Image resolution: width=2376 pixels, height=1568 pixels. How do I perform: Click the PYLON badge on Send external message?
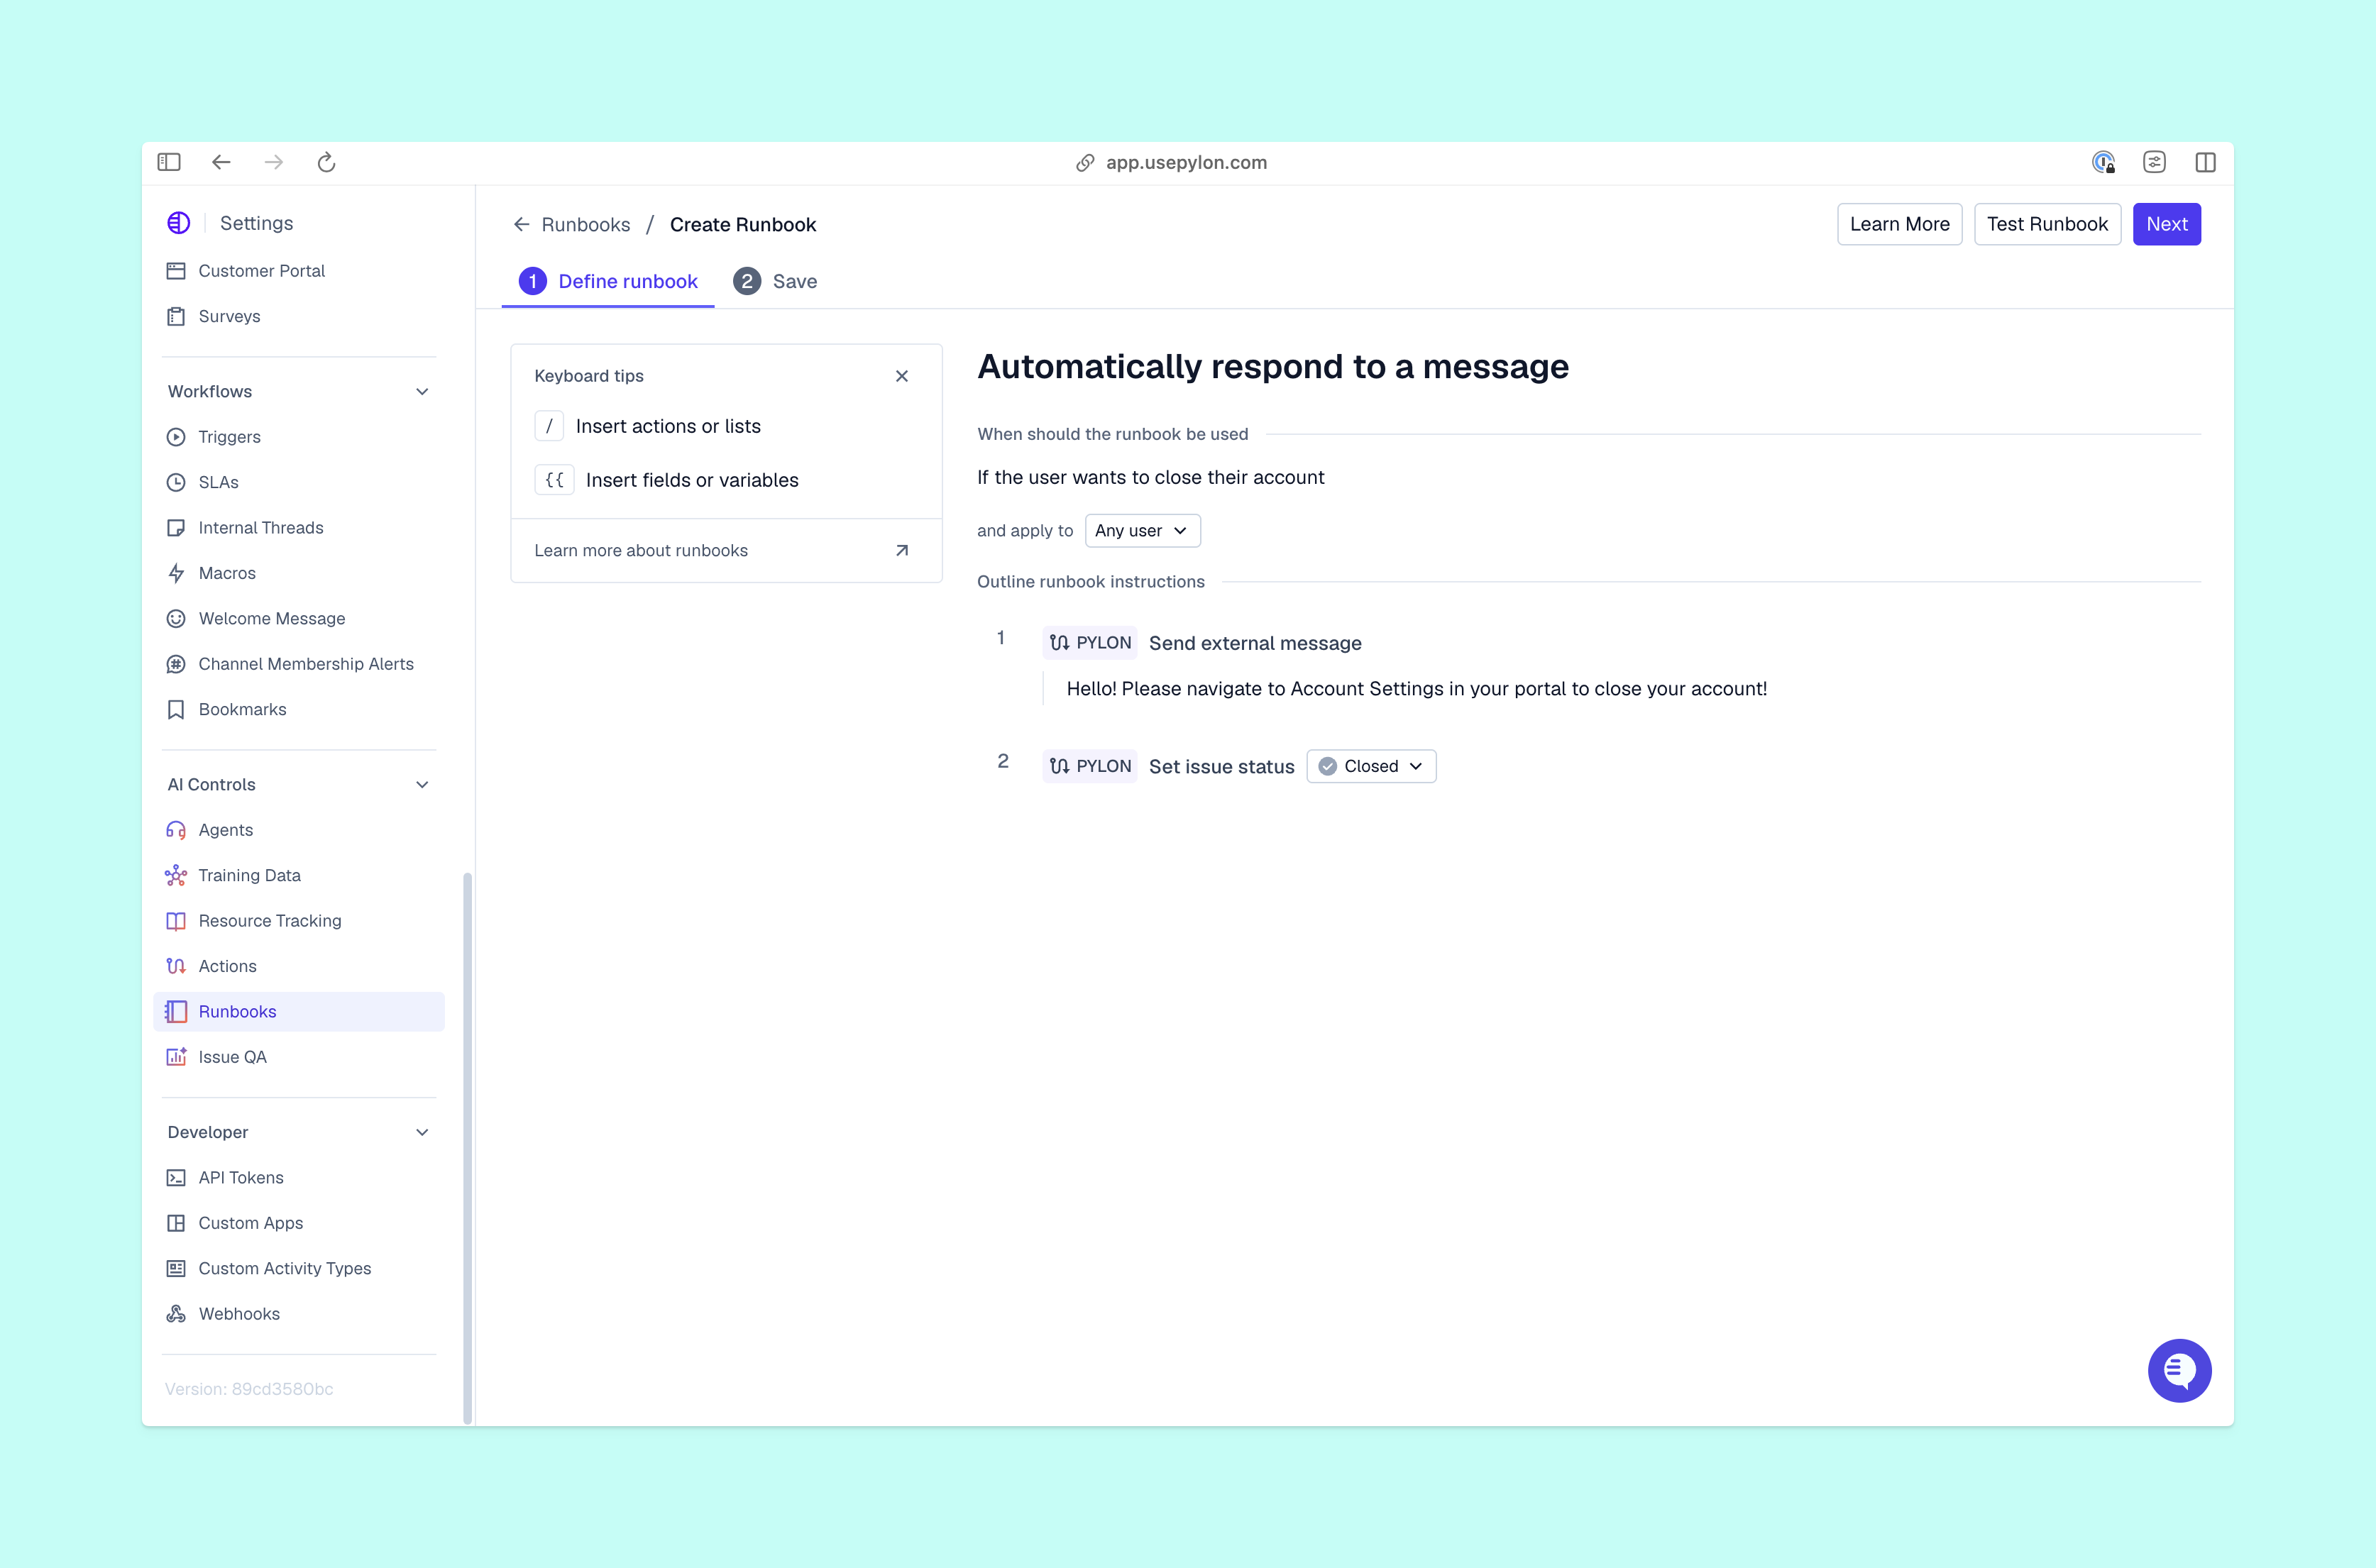(1090, 643)
